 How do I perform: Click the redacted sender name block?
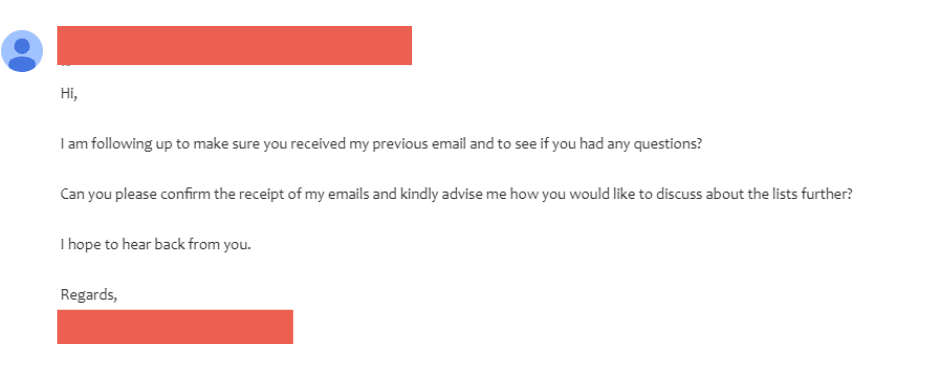coord(234,45)
